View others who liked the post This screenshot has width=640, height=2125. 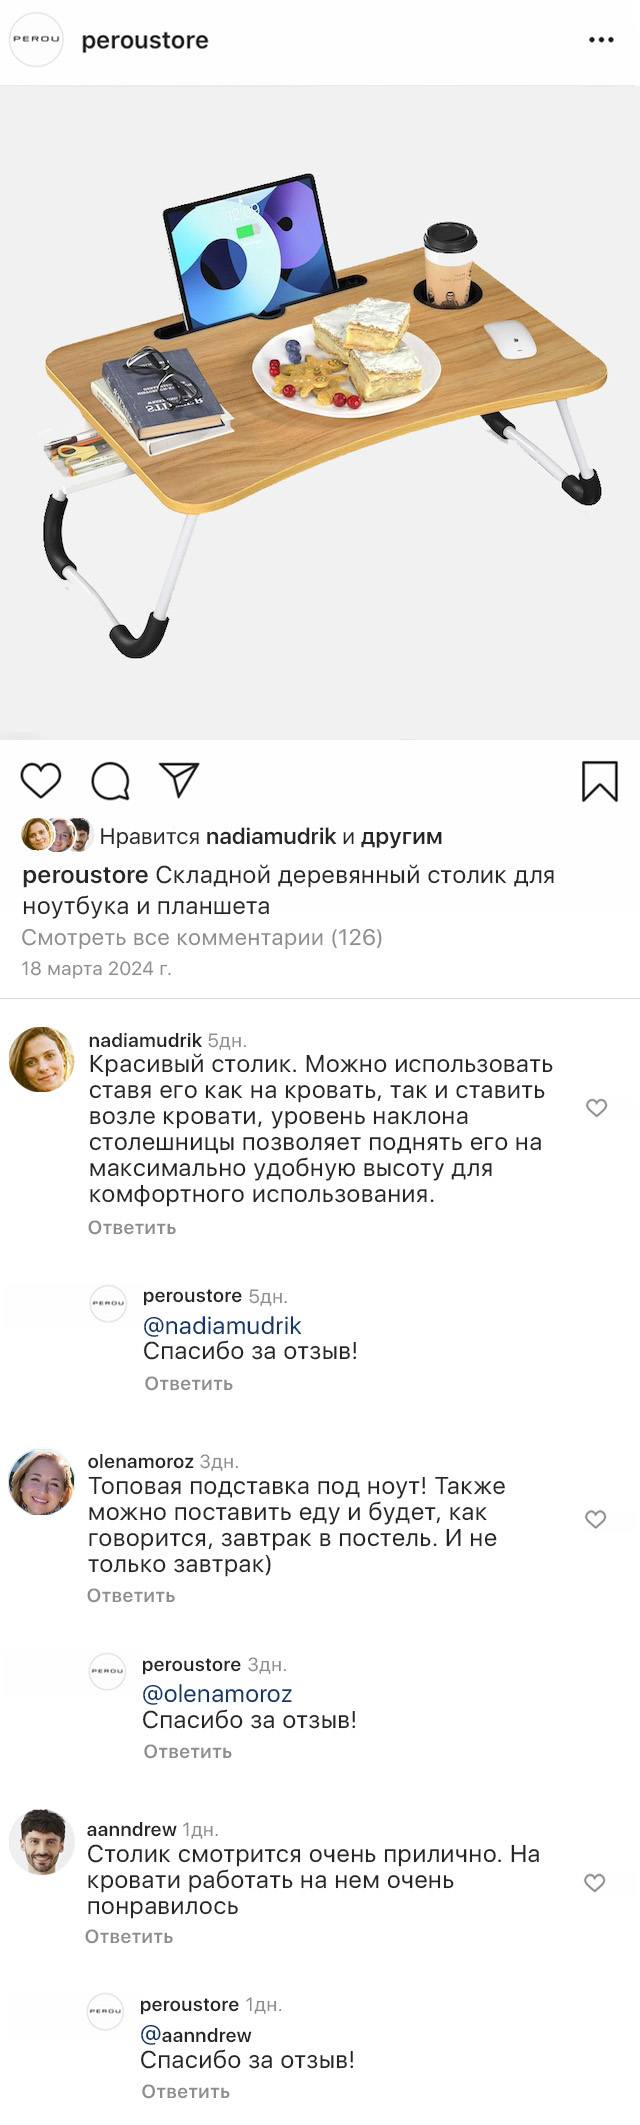pyautogui.click(x=401, y=836)
